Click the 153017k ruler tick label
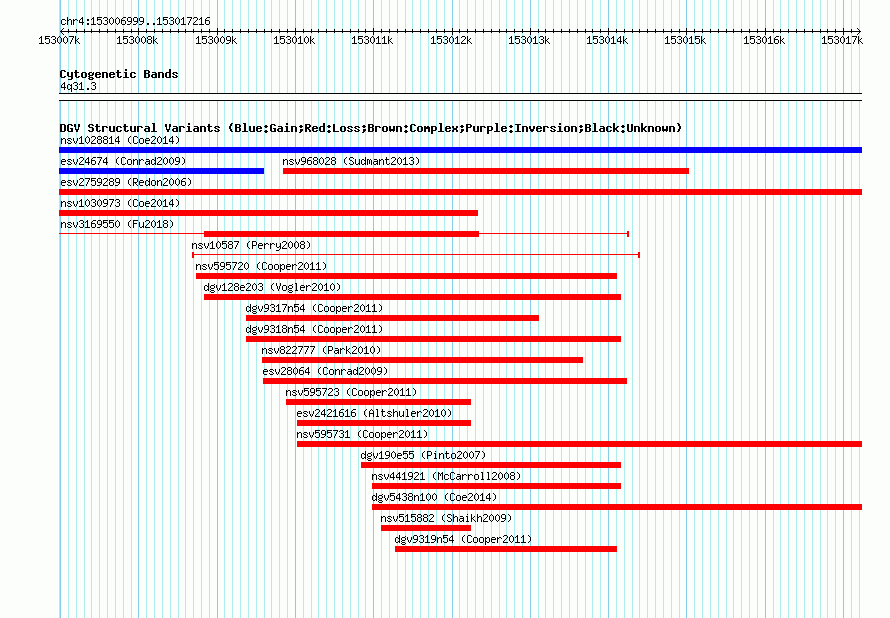Screen dimensions: 890x618 click(842, 40)
